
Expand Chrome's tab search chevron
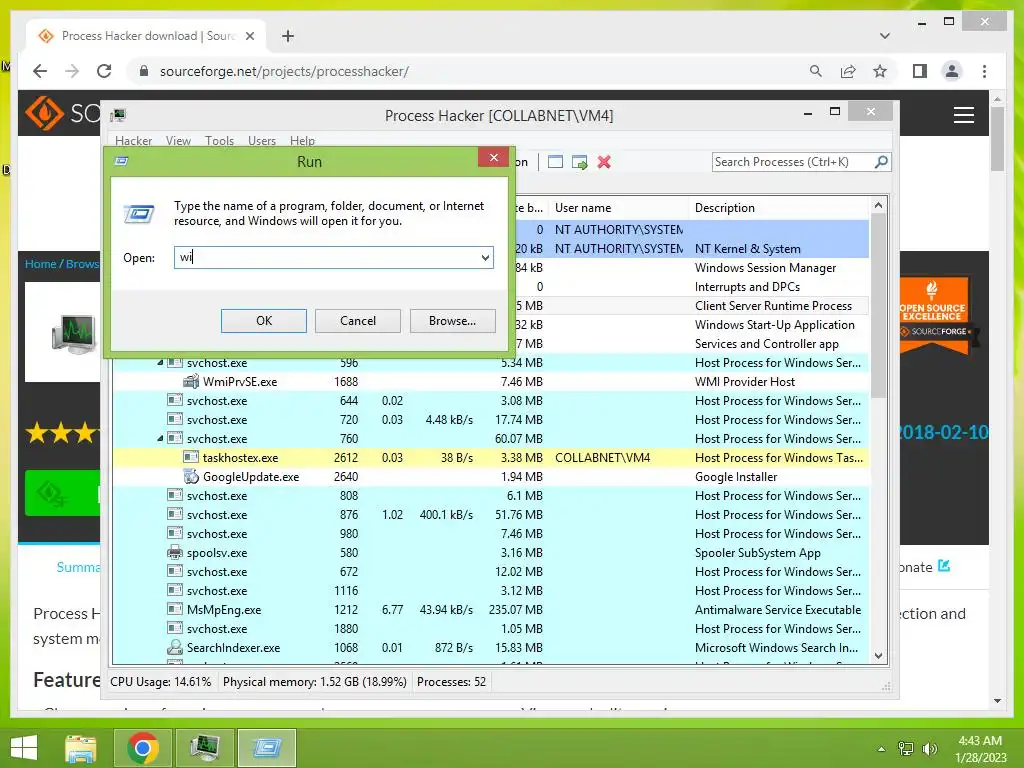tap(885, 36)
